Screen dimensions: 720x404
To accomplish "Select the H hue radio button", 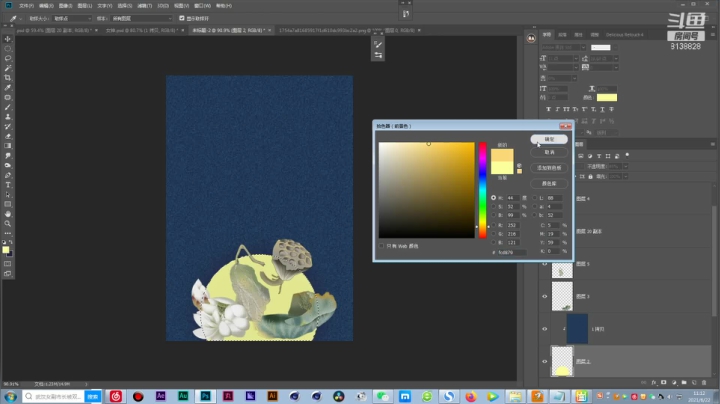I will click(494, 198).
